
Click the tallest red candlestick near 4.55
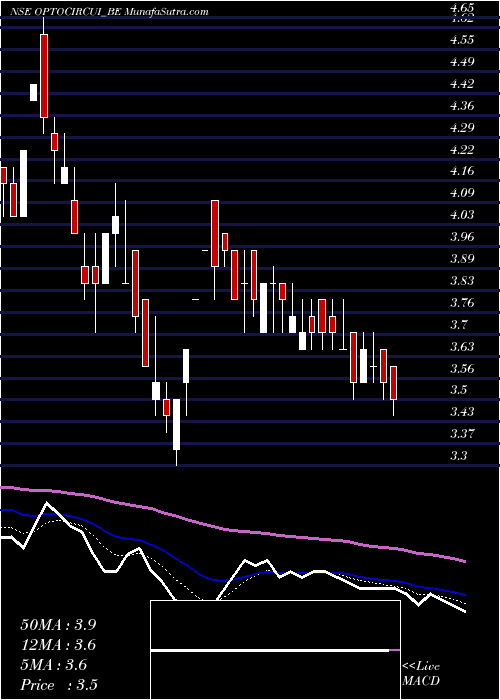pos(44,76)
